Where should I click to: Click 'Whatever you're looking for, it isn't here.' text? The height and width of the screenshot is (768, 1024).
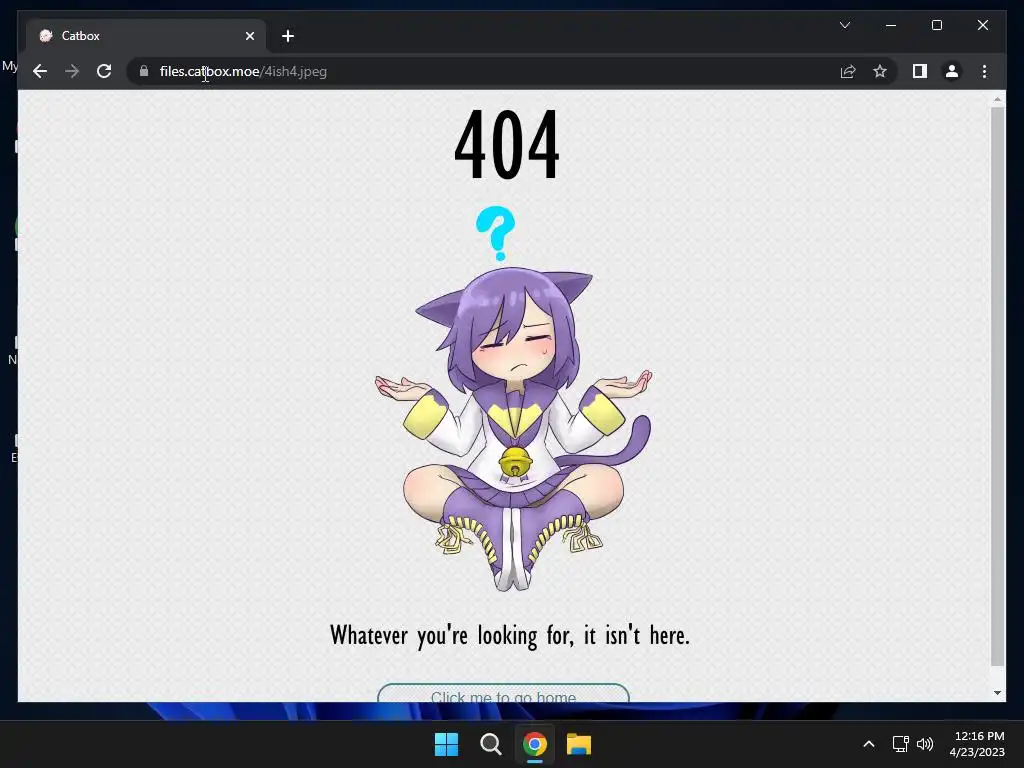tap(510, 635)
